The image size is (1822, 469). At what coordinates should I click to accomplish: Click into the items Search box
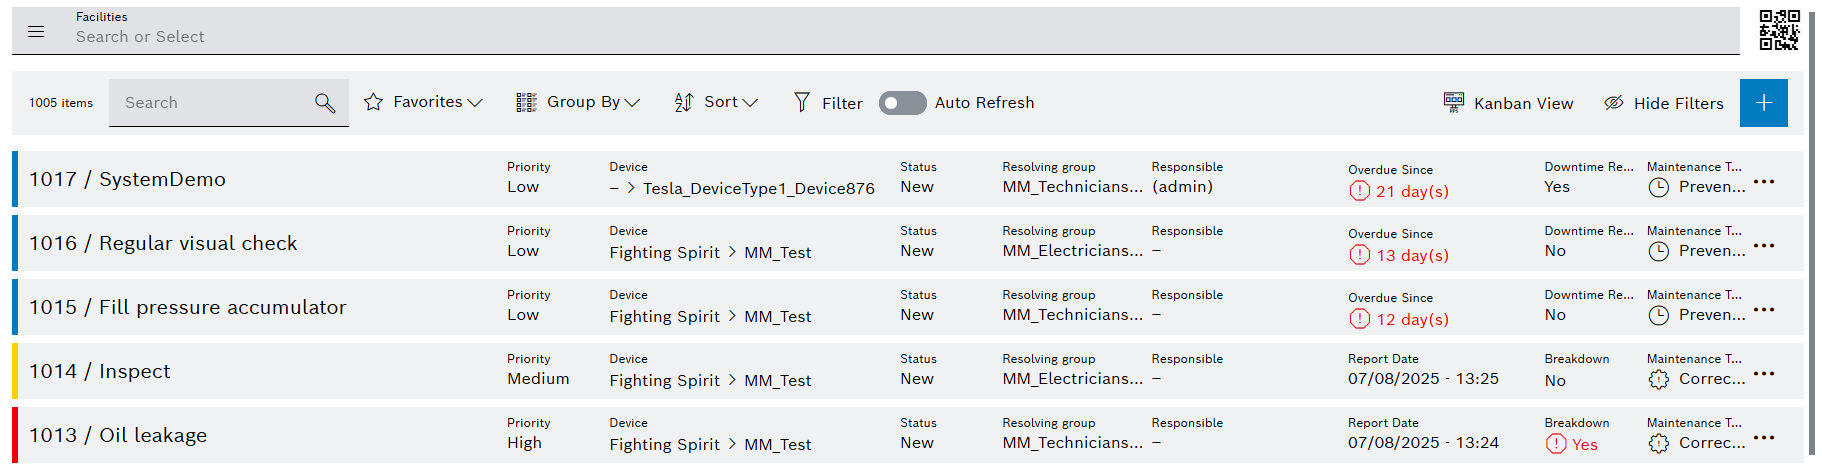(210, 103)
